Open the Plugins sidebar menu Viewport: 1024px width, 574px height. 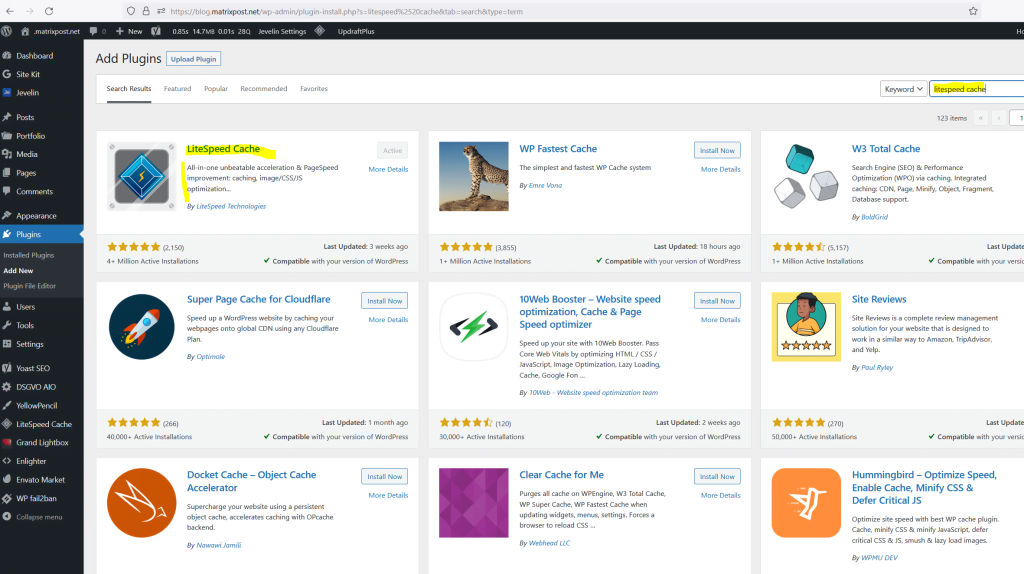[42, 234]
